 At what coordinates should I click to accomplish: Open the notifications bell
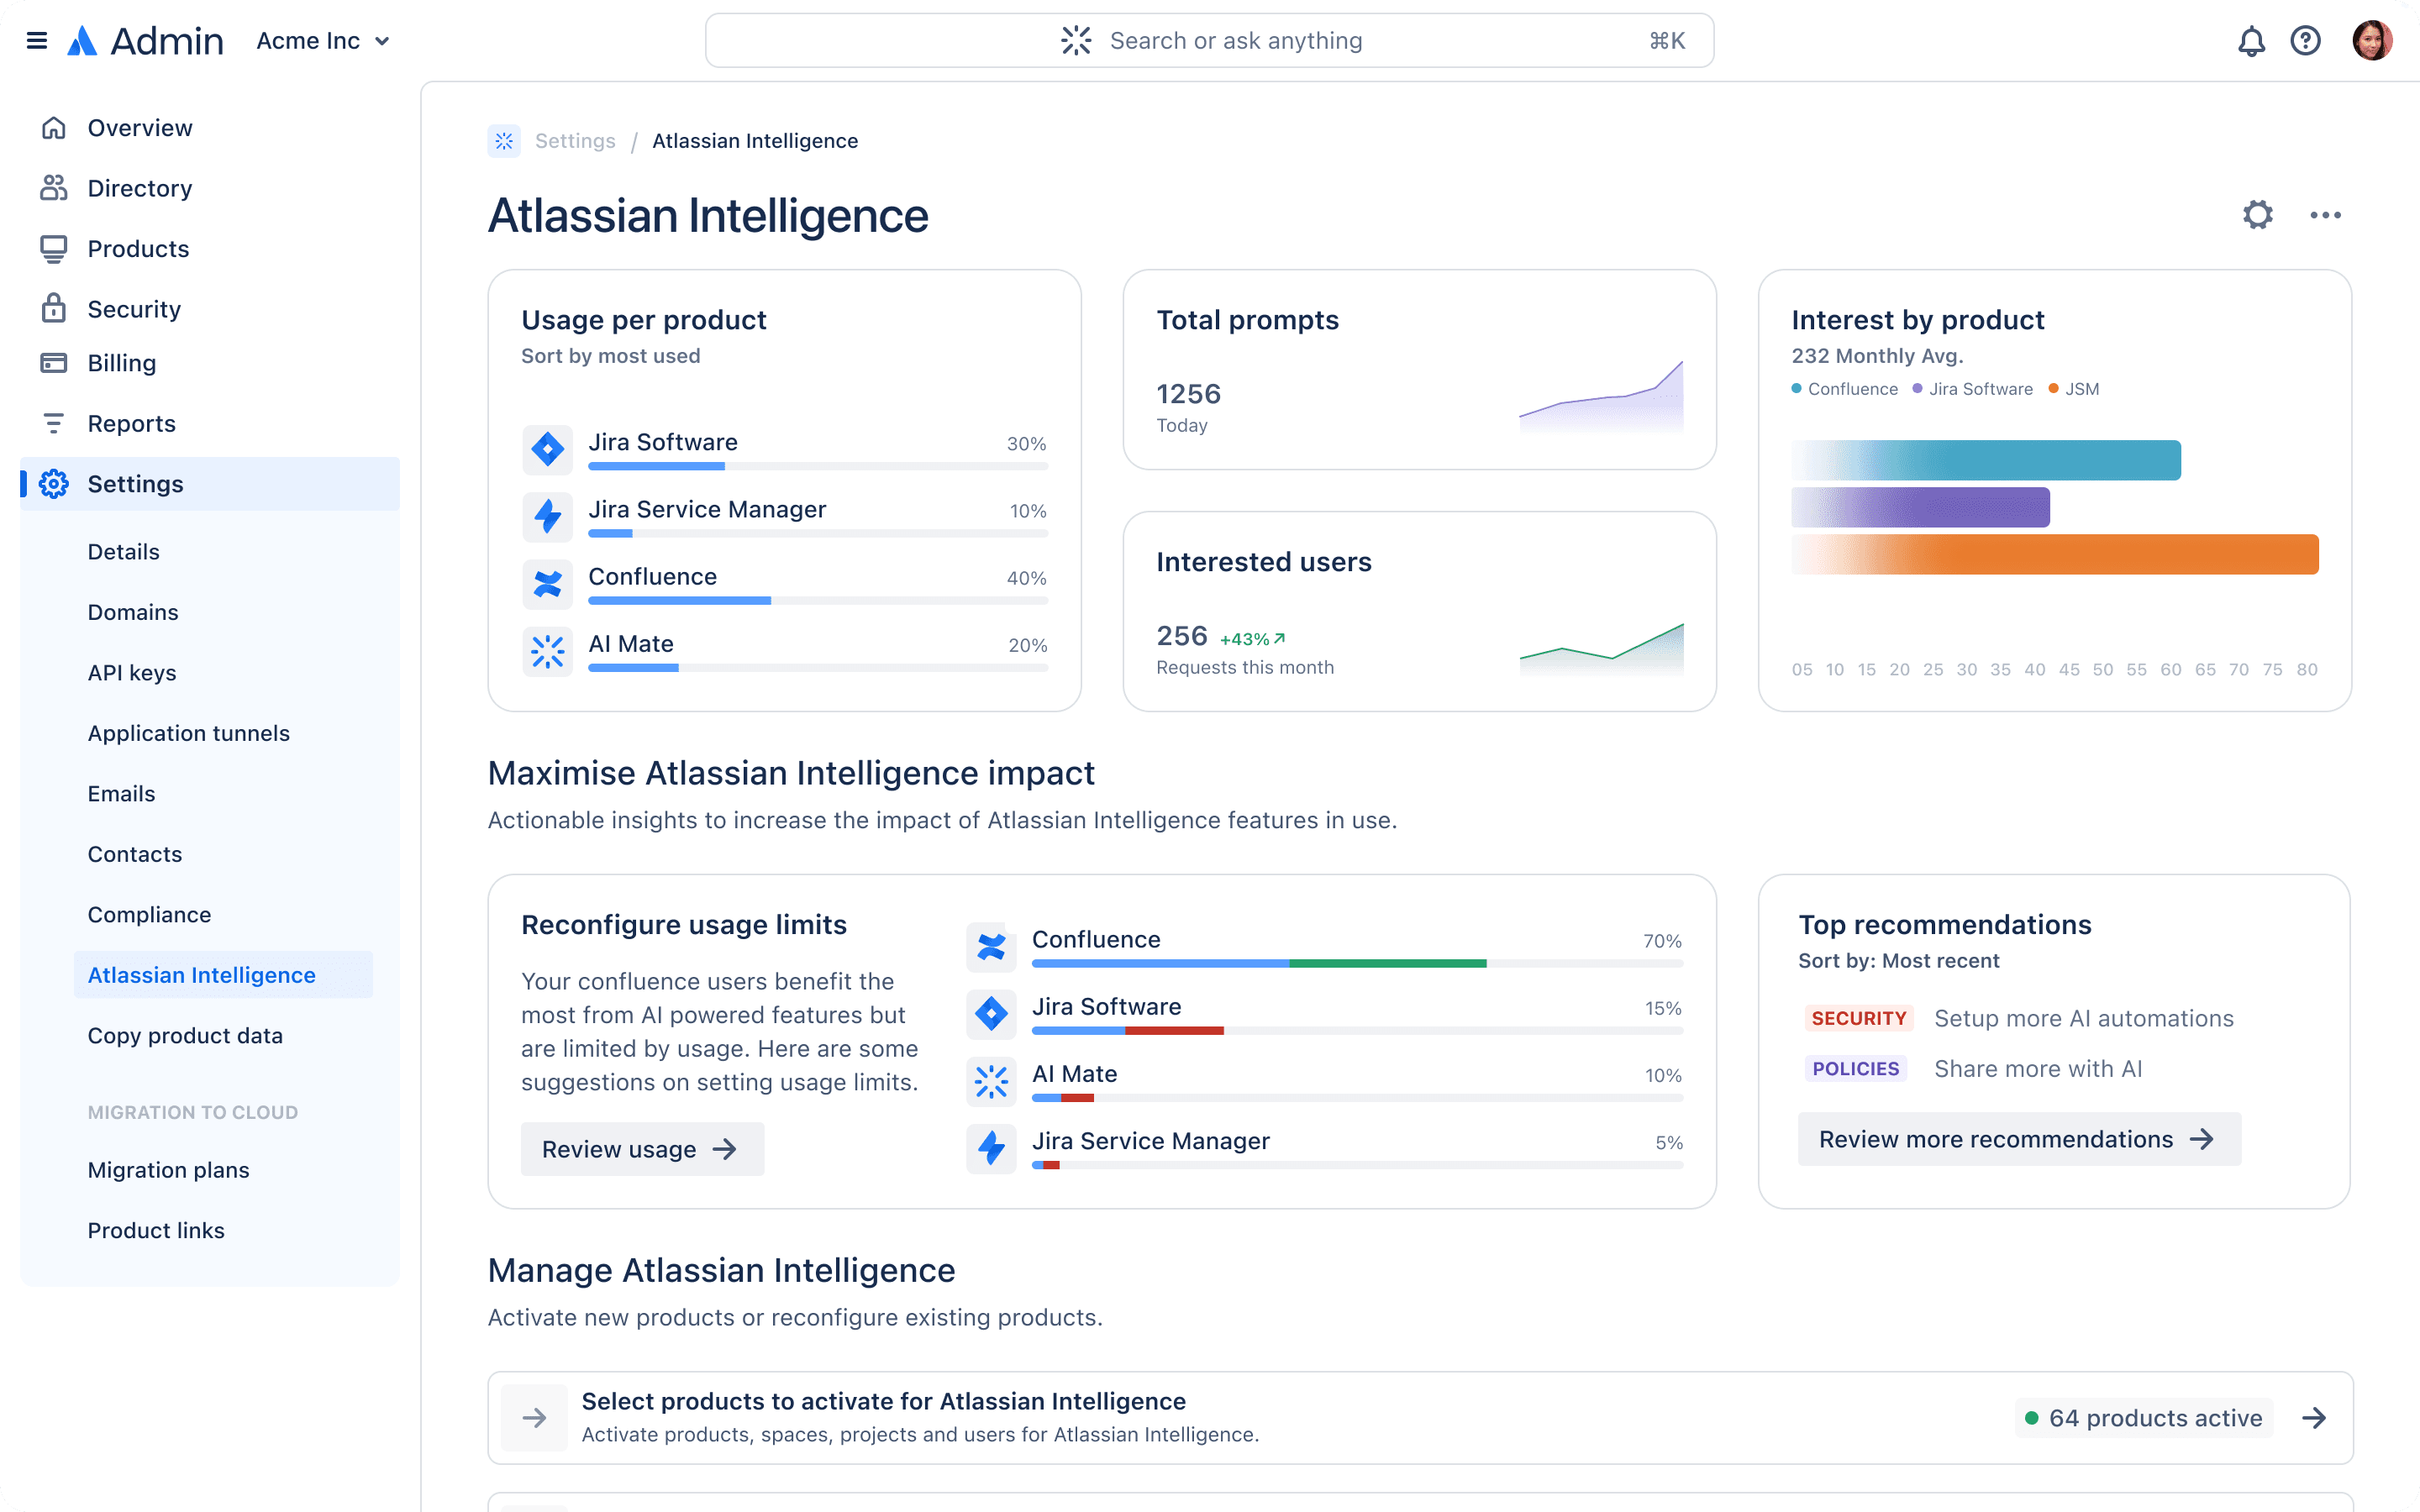pyautogui.click(x=2251, y=41)
